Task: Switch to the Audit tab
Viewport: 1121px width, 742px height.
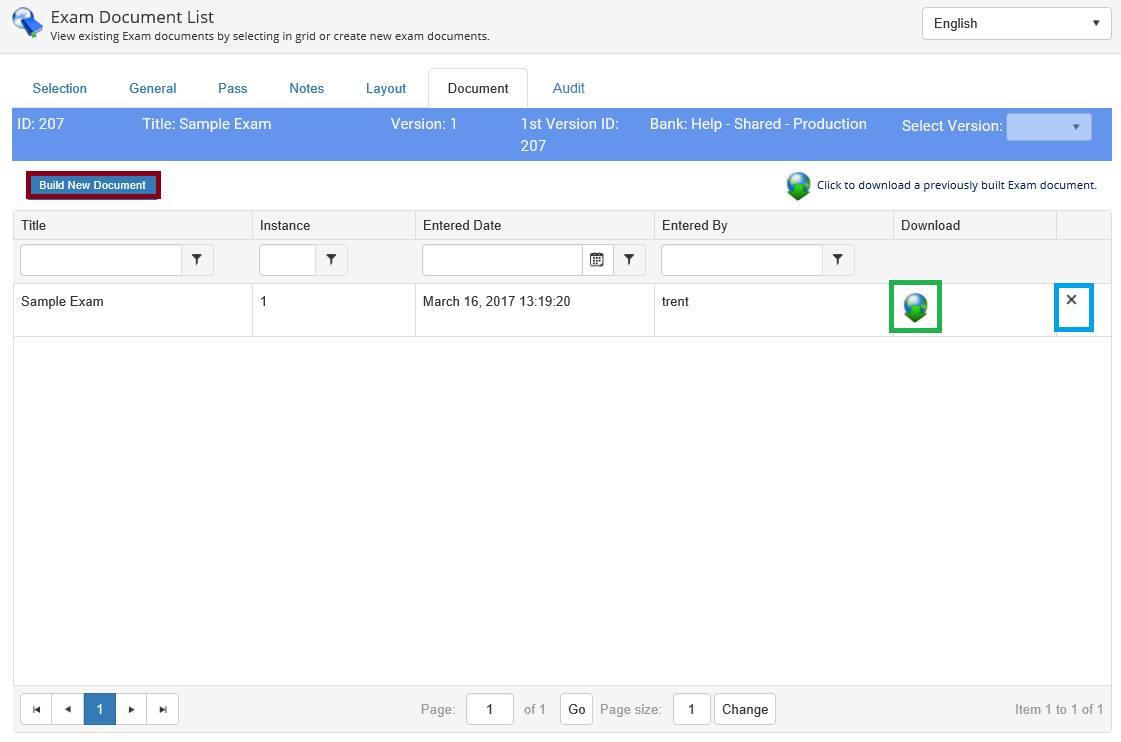Action: [568, 88]
